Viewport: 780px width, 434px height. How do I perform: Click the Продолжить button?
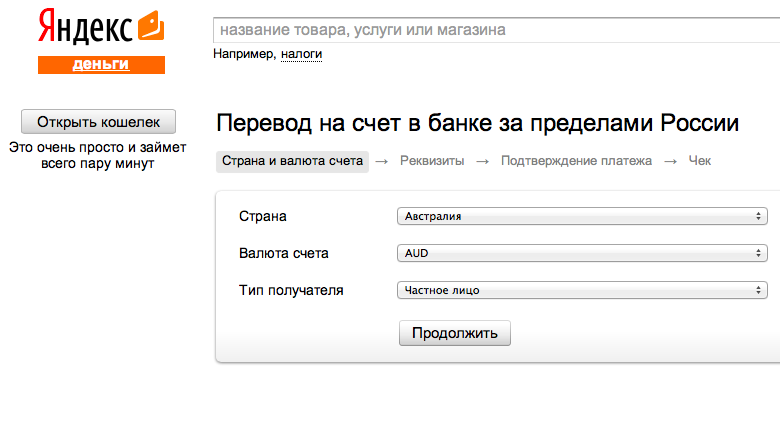point(454,333)
